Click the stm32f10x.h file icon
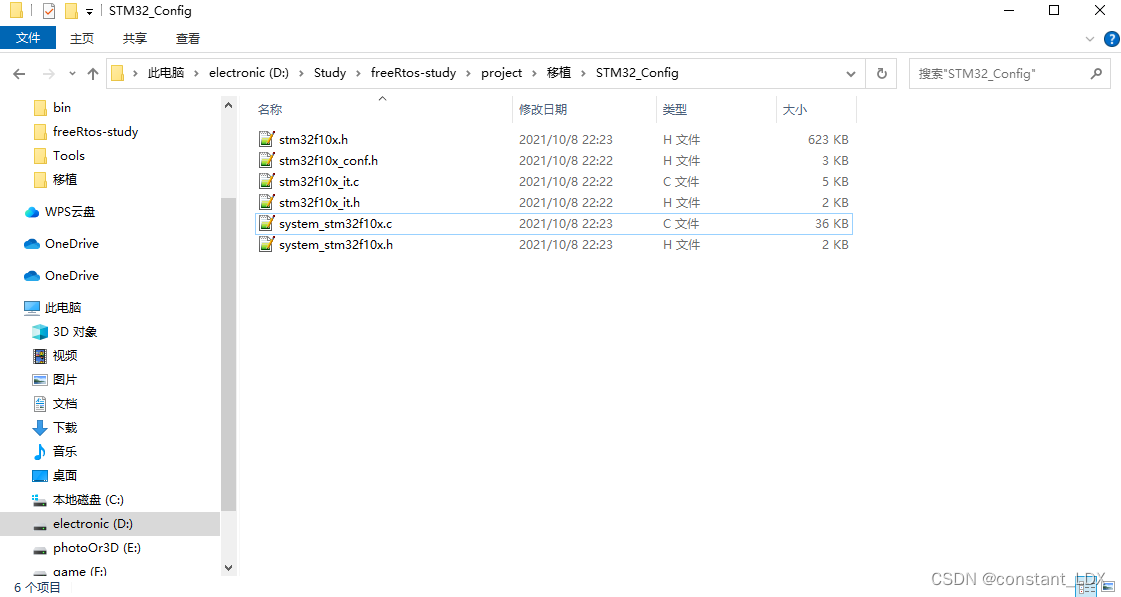 pos(267,139)
